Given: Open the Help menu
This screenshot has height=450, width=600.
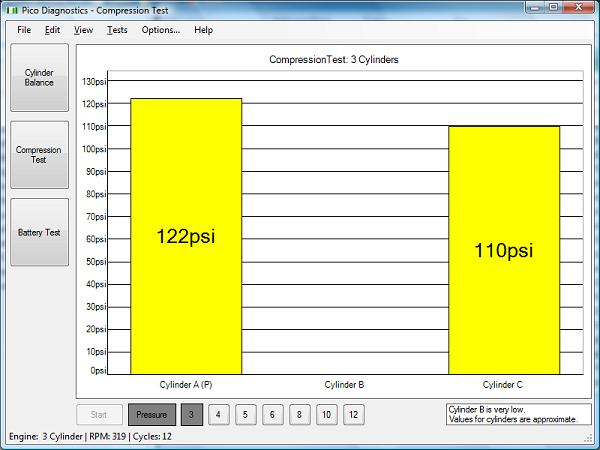Looking at the screenshot, I should [x=203, y=30].
